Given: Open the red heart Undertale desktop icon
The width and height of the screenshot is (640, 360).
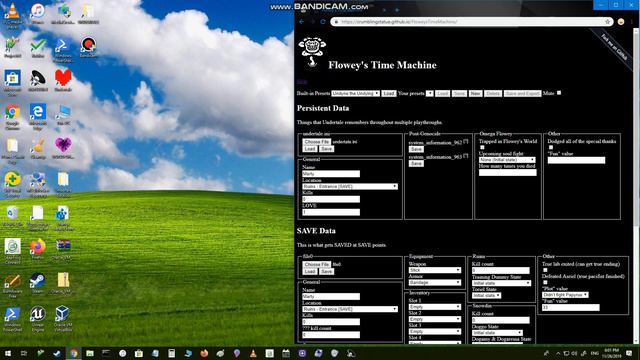Looking at the screenshot, I should (x=63, y=80).
